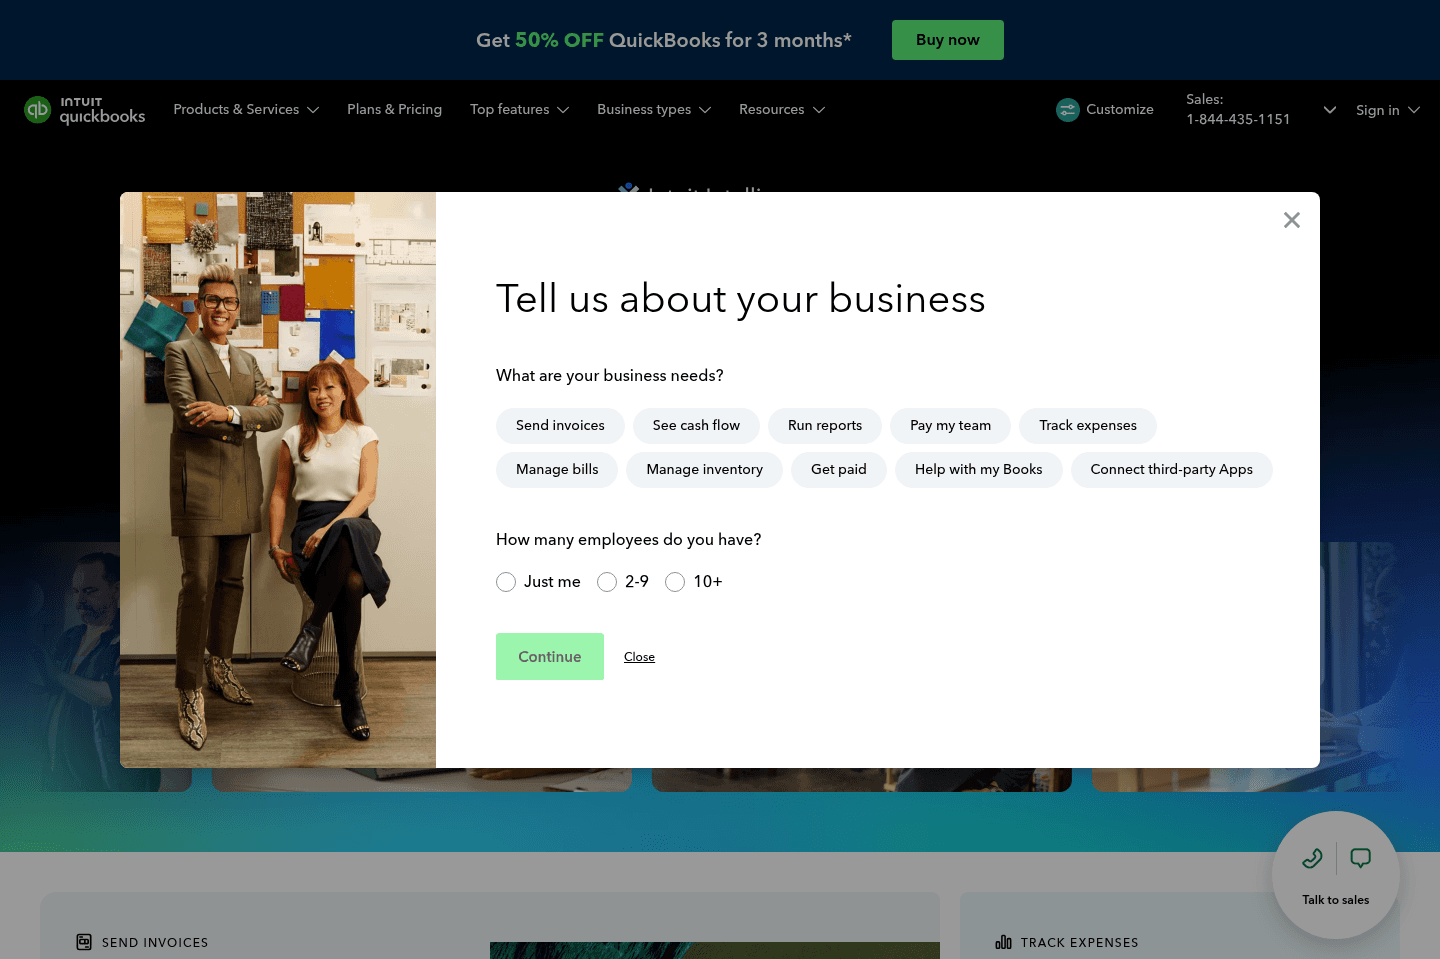1440x959 pixels.
Task: Click the Talk to sales circular widget
Action: [1335, 876]
